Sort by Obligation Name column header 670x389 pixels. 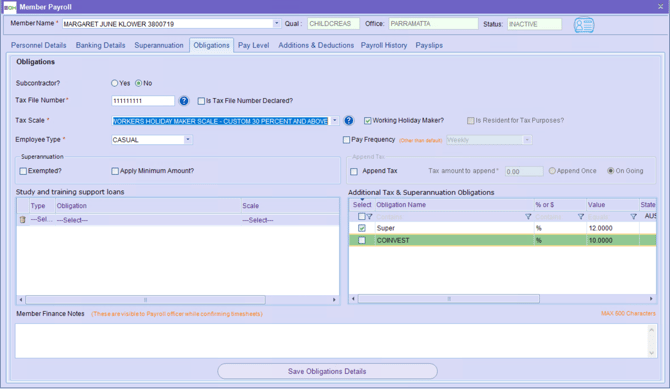454,205
